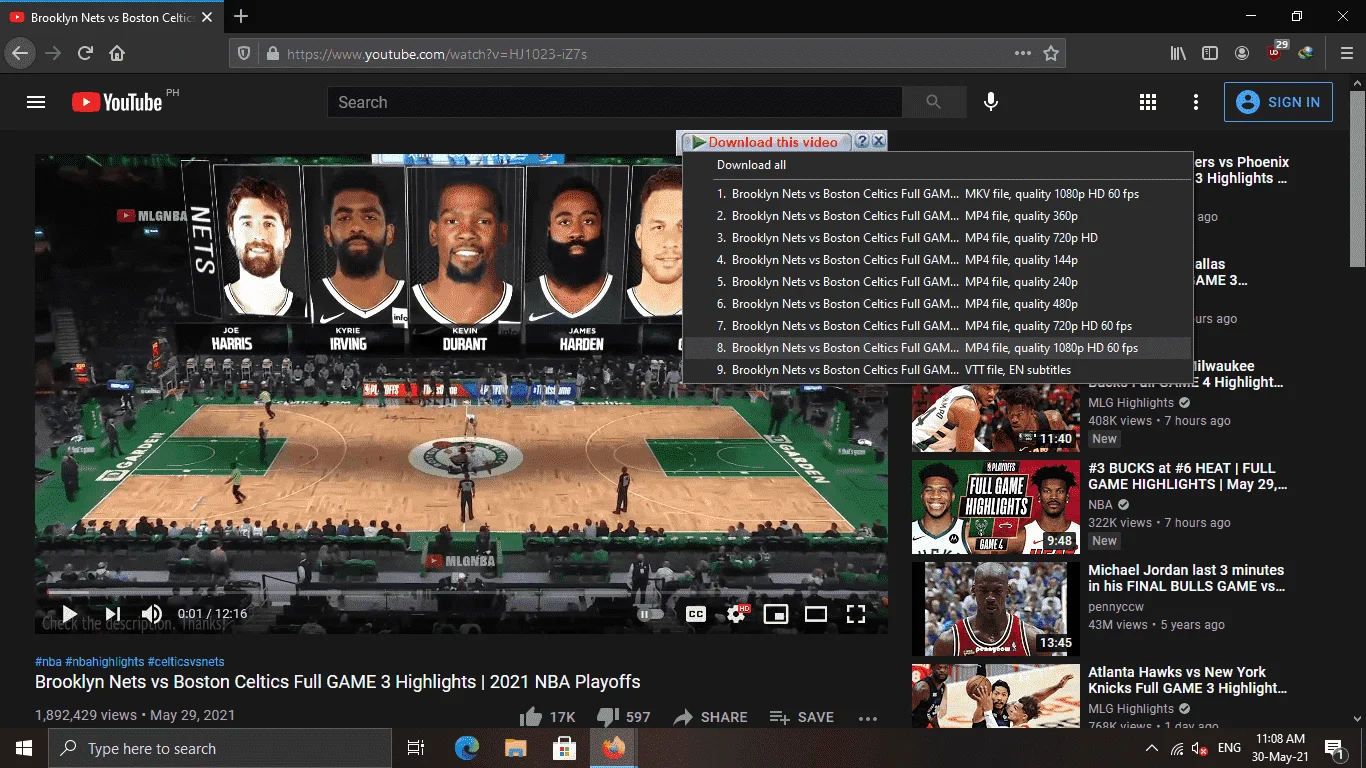
Task: Mute the video volume
Action: click(152, 614)
